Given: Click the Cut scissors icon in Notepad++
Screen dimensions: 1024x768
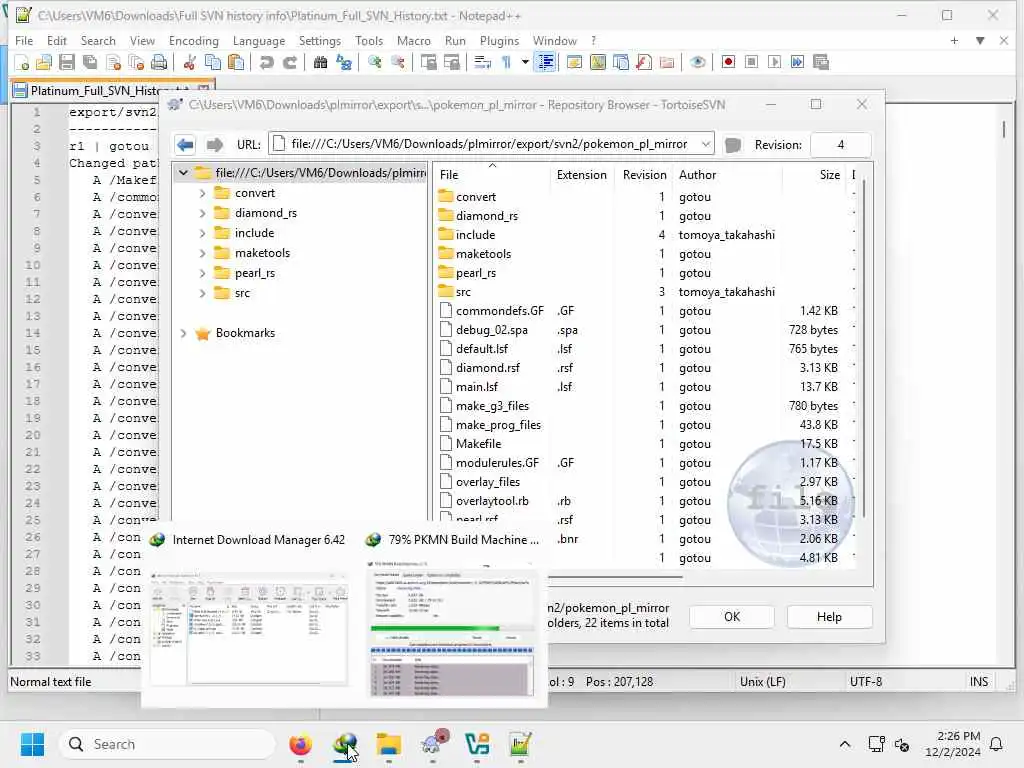Looking at the screenshot, I should point(189,62).
